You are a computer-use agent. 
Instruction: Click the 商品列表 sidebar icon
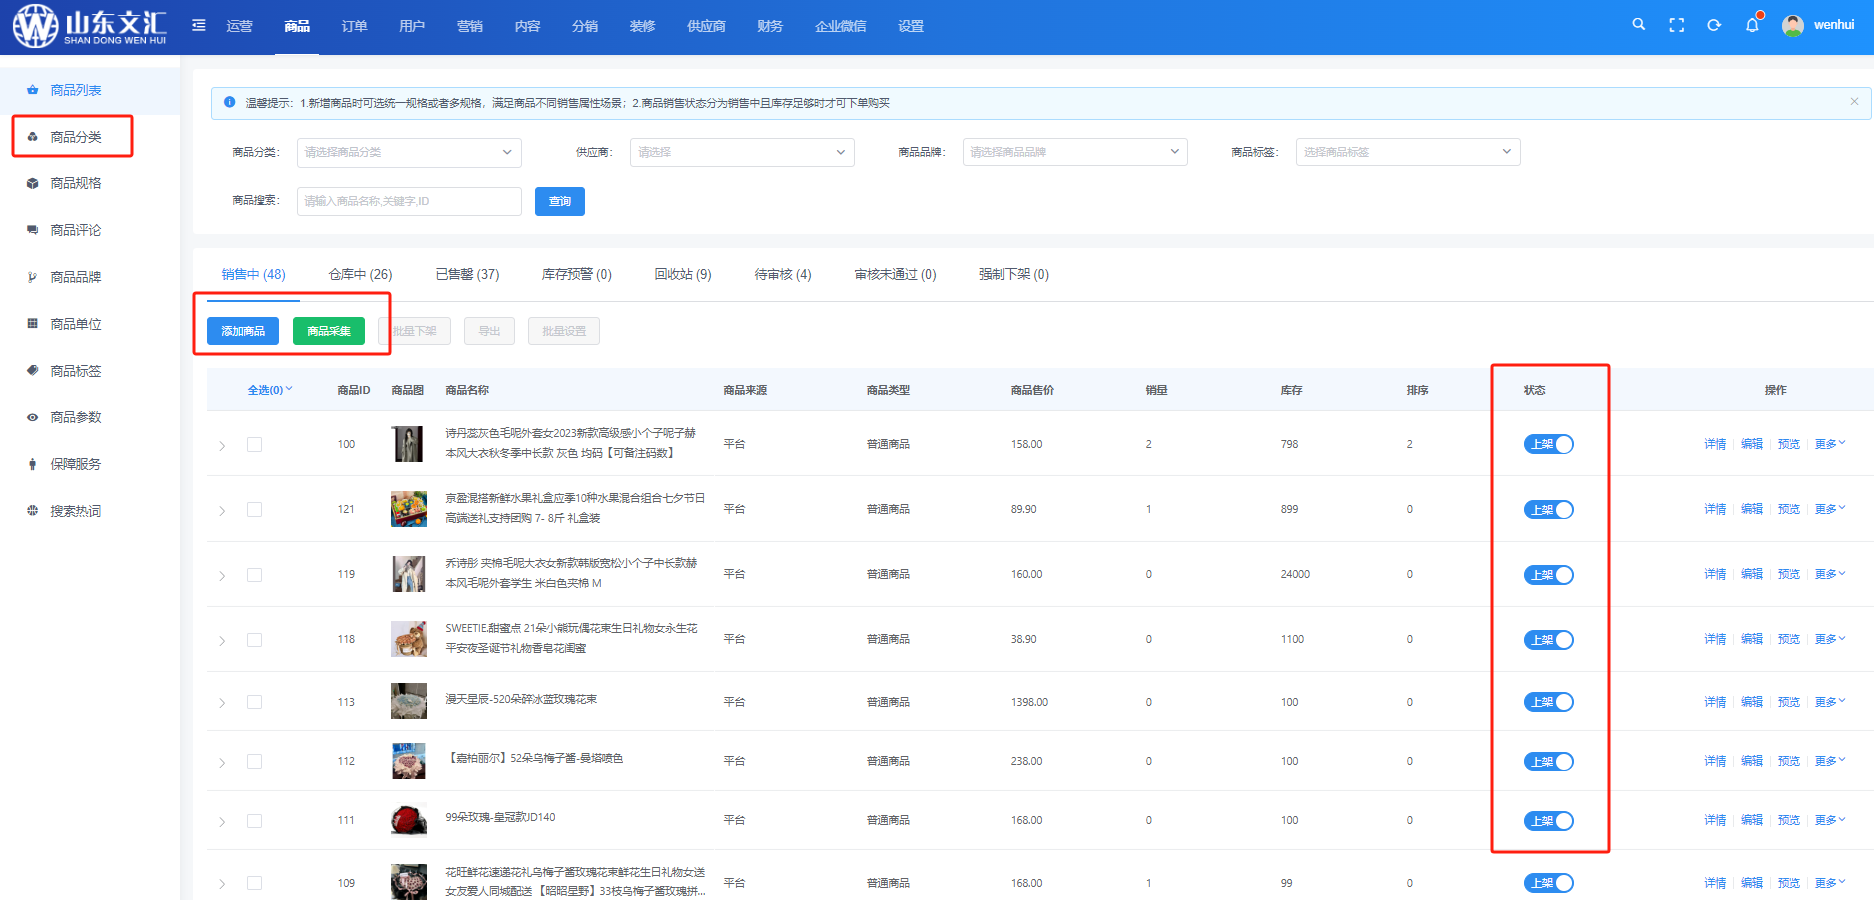click(32, 90)
